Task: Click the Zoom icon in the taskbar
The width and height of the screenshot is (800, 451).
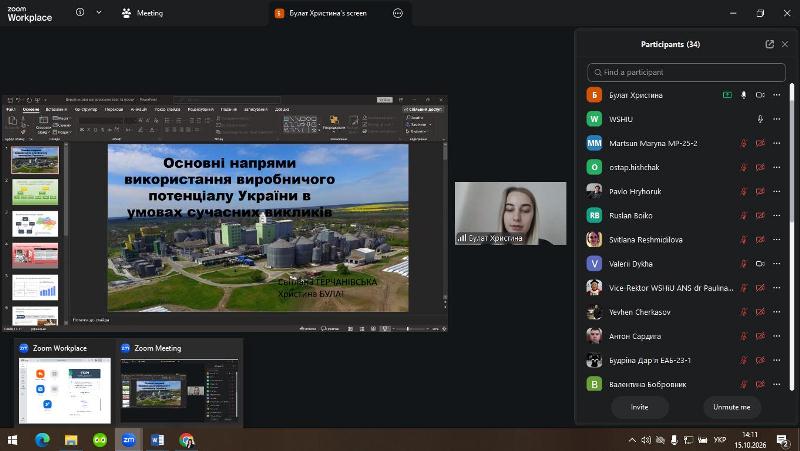Action: click(x=129, y=440)
